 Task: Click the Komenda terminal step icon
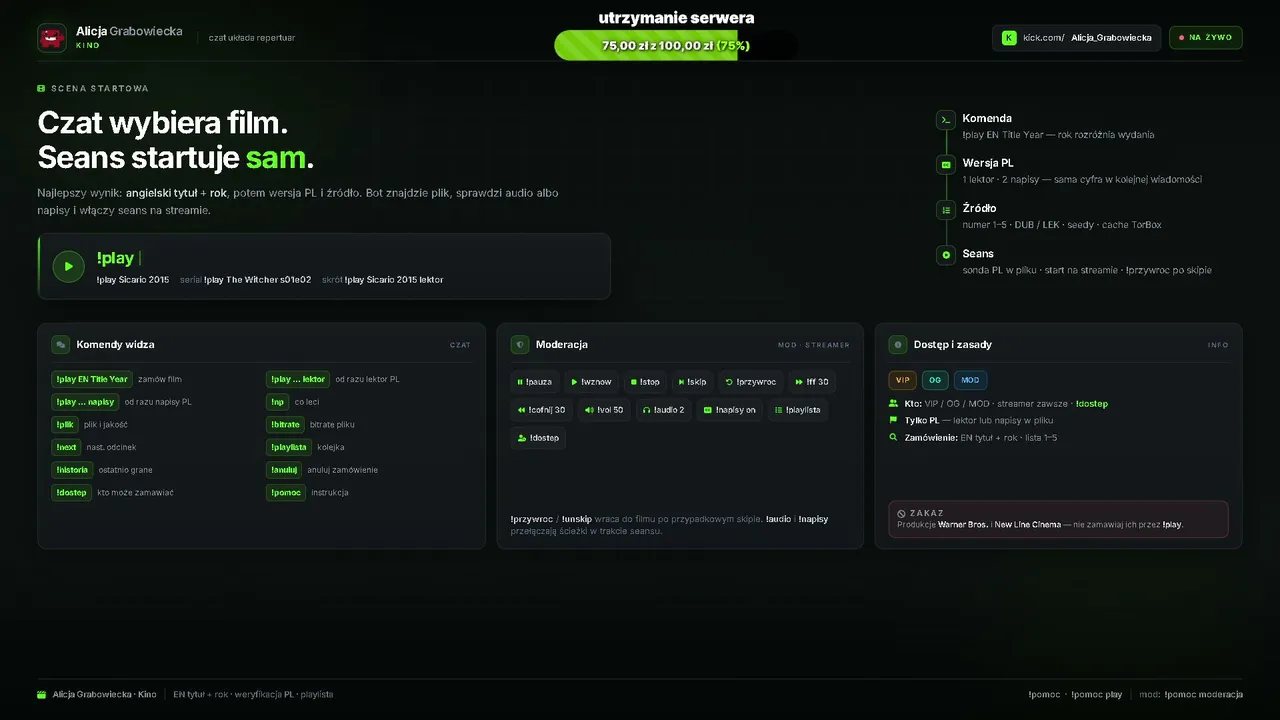[x=945, y=120]
